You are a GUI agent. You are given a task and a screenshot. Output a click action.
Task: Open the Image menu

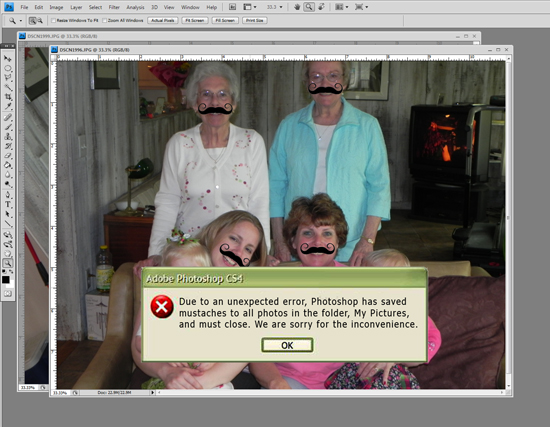coord(56,7)
